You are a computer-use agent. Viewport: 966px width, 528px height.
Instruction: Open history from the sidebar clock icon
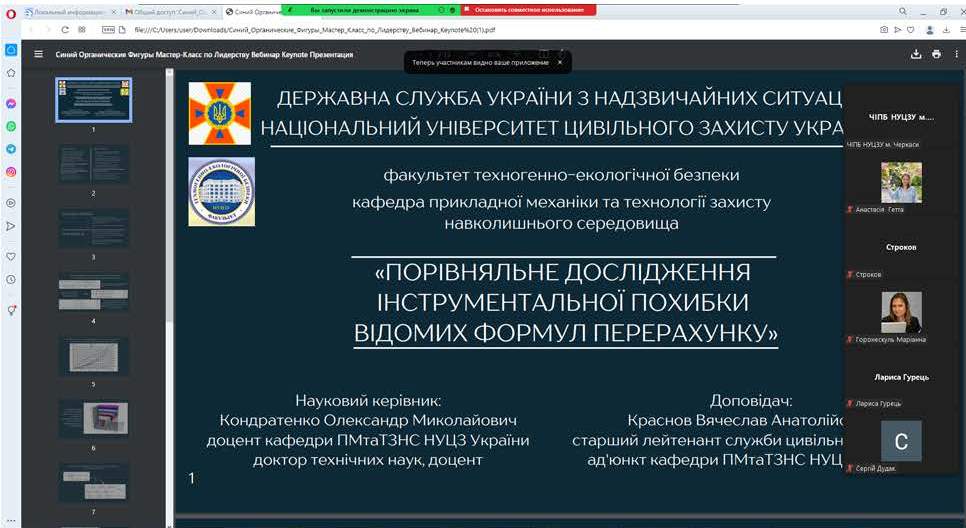(x=11, y=279)
